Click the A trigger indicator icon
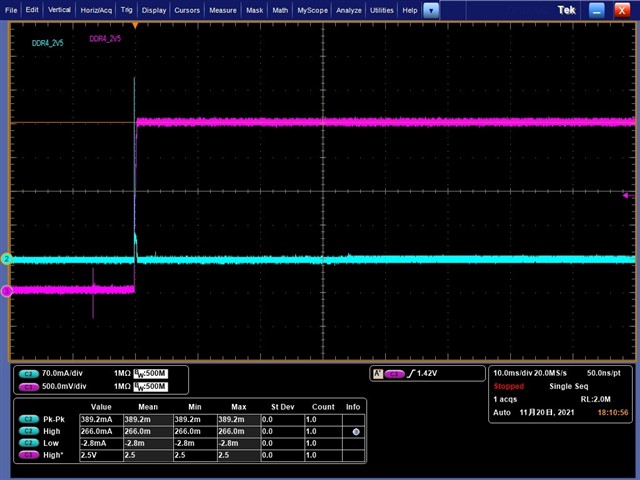This screenshot has width=640, height=480. 378,373
